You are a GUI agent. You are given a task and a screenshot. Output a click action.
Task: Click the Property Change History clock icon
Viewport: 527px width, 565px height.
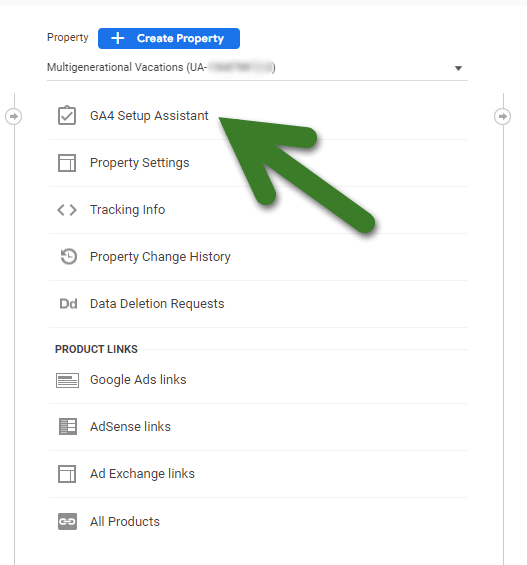tap(68, 257)
